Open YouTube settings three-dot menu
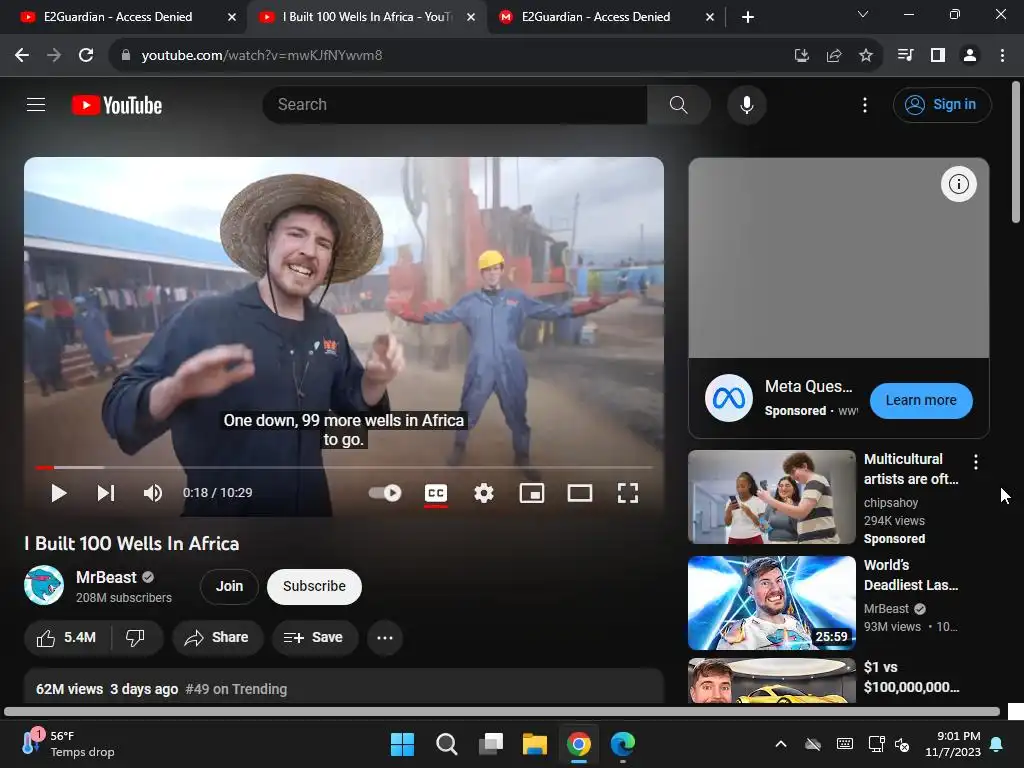Screen dimensions: 1024x768 (x=865, y=104)
